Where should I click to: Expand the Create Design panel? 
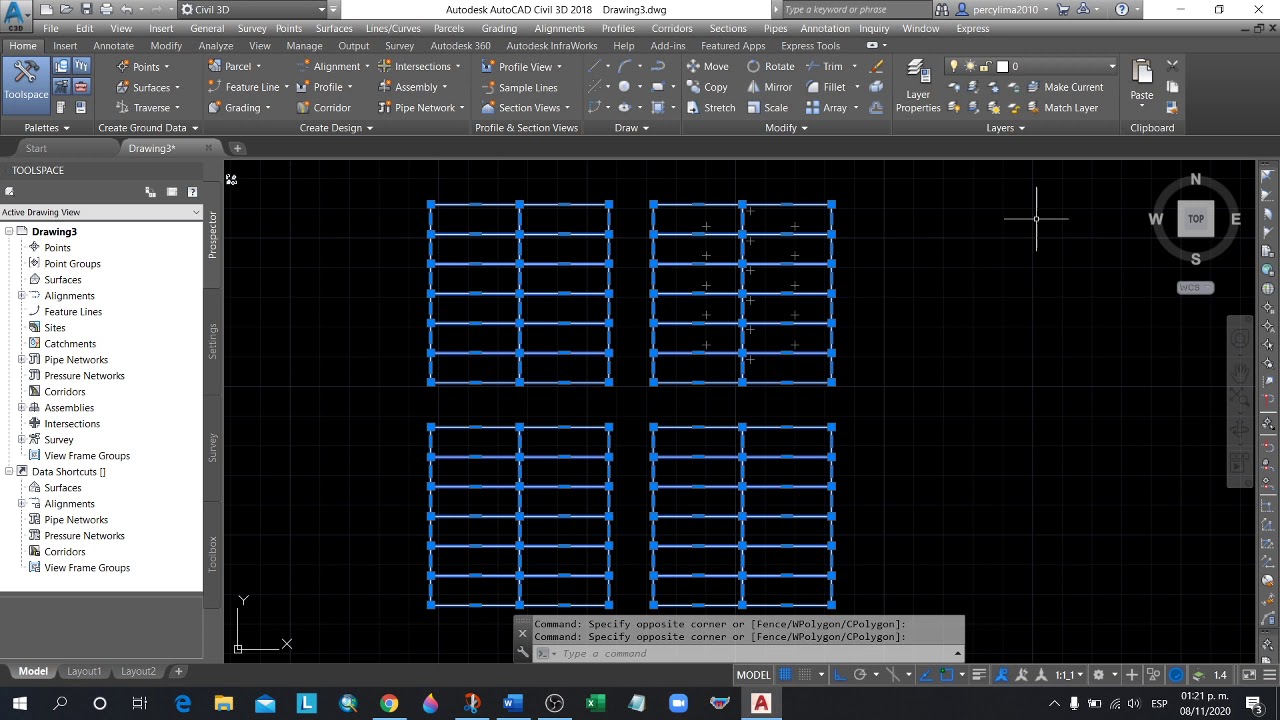(336, 128)
